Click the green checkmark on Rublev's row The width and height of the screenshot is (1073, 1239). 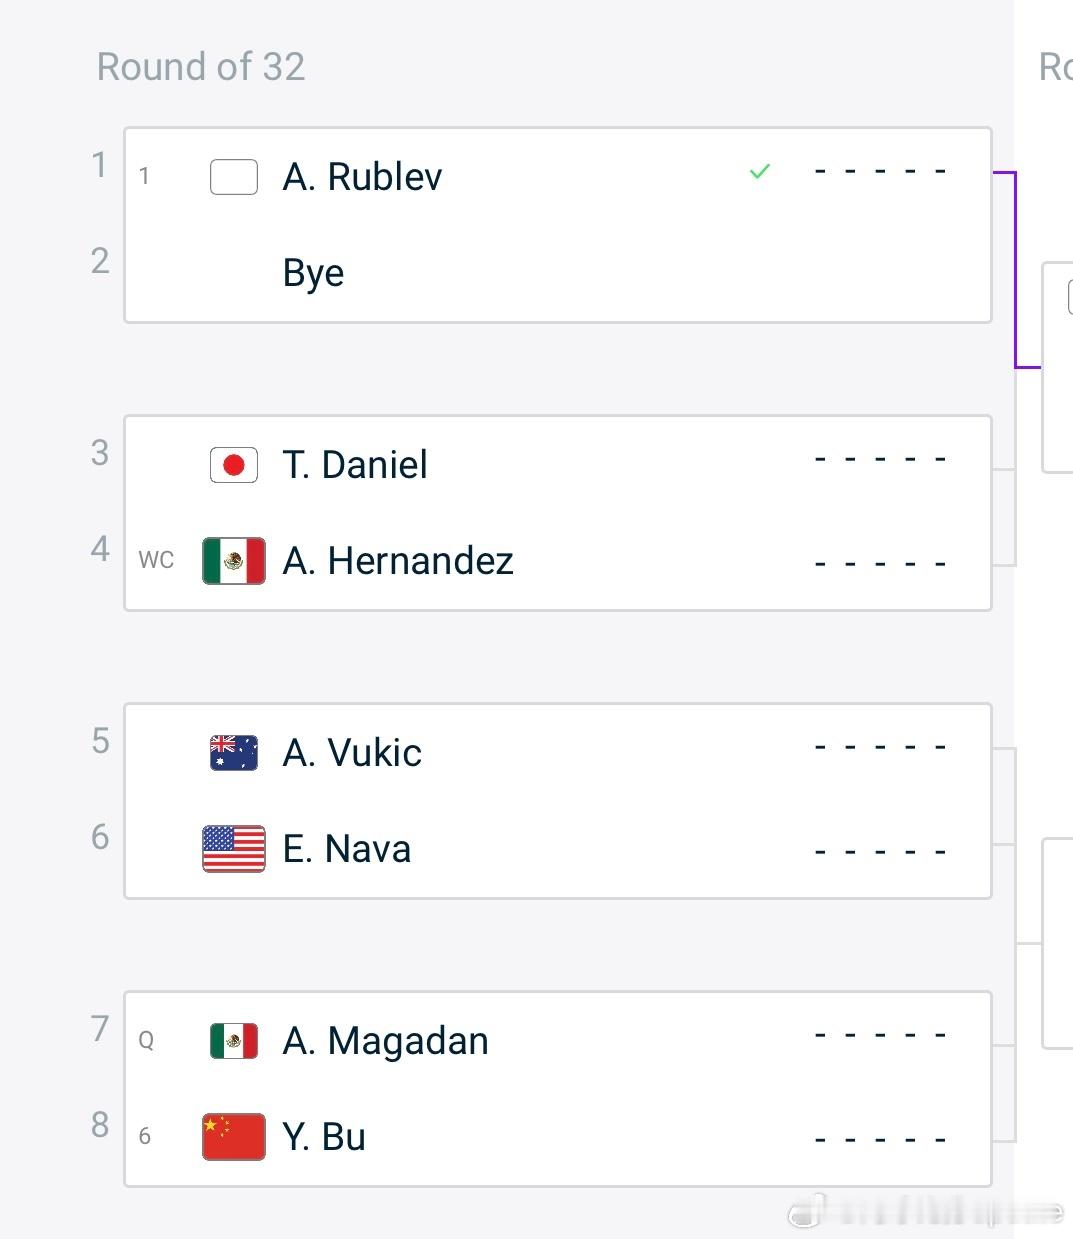pos(760,172)
